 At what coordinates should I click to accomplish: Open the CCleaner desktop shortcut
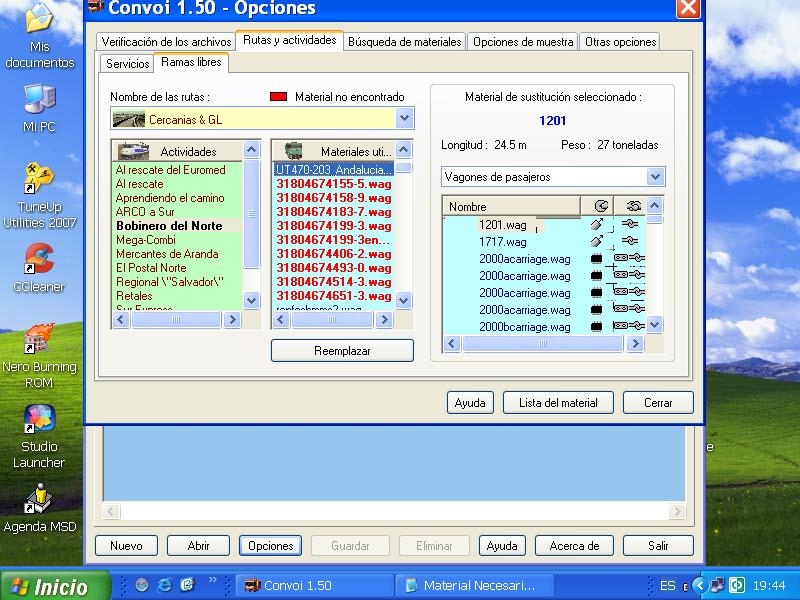39,259
